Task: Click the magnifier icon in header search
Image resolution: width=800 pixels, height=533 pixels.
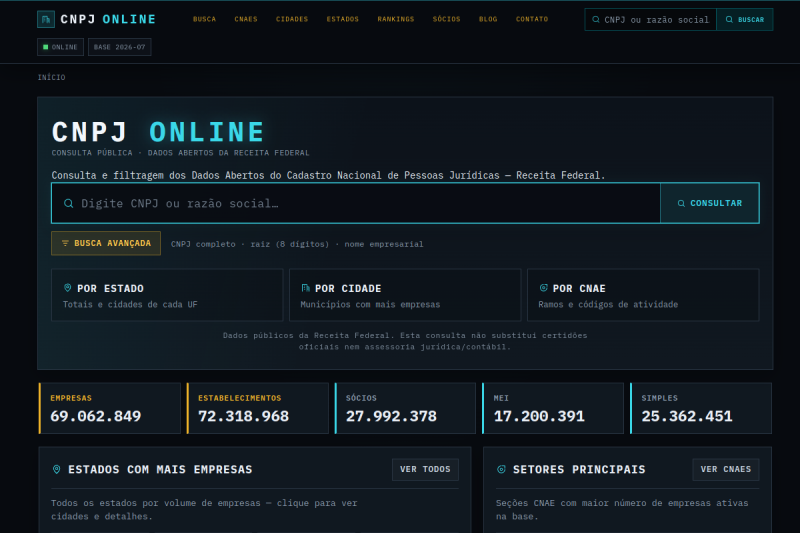Action: [x=595, y=19]
